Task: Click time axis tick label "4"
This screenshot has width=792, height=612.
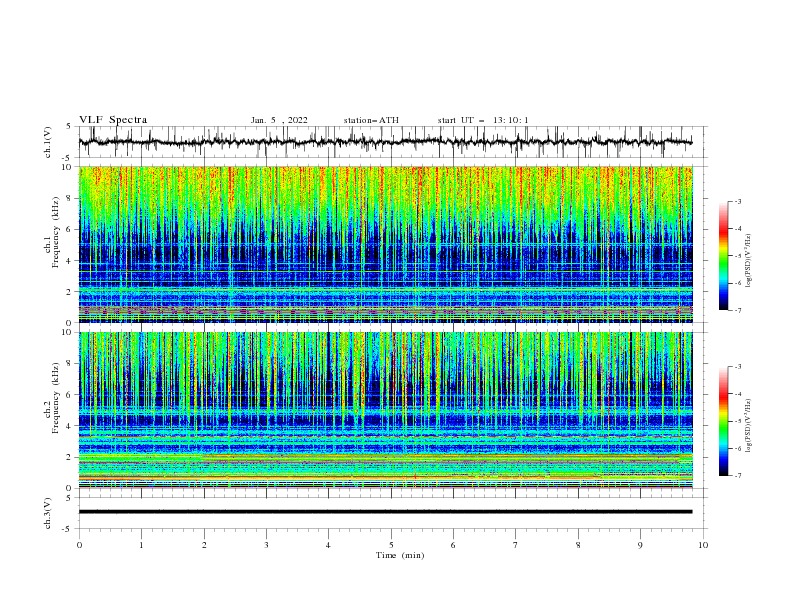Action: pos(328,545)
